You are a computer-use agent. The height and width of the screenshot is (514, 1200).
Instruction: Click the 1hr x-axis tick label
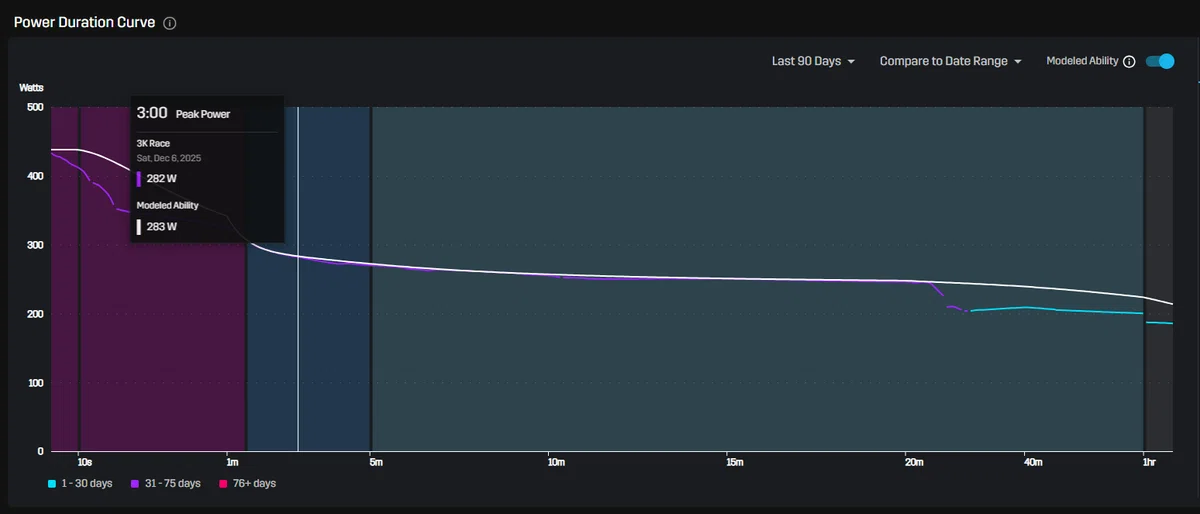coord(1149,462)
